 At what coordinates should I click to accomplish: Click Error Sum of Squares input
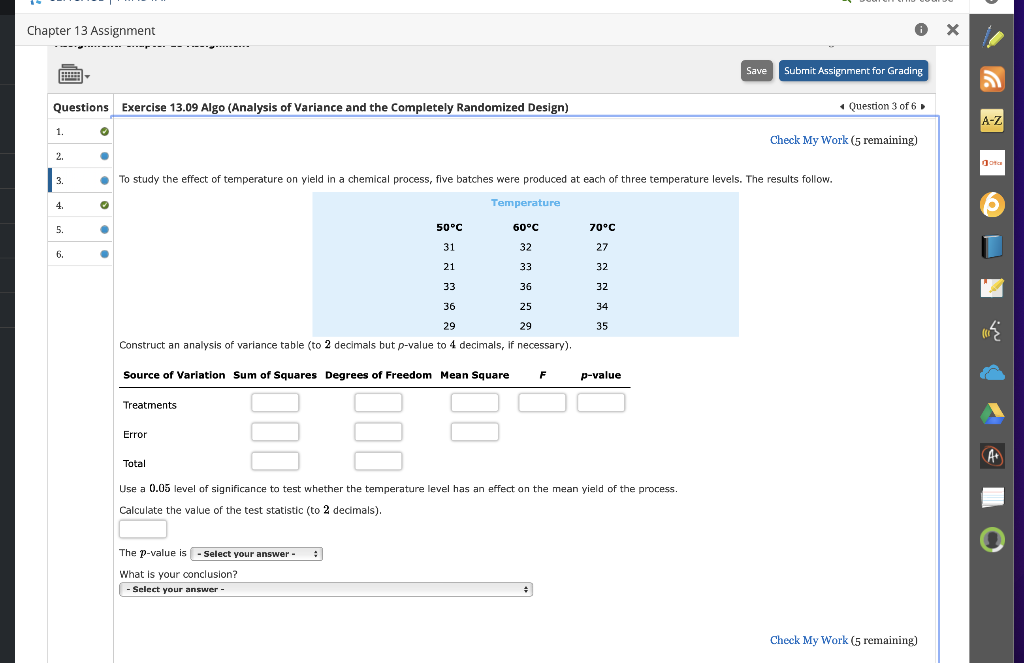[275, 432]
